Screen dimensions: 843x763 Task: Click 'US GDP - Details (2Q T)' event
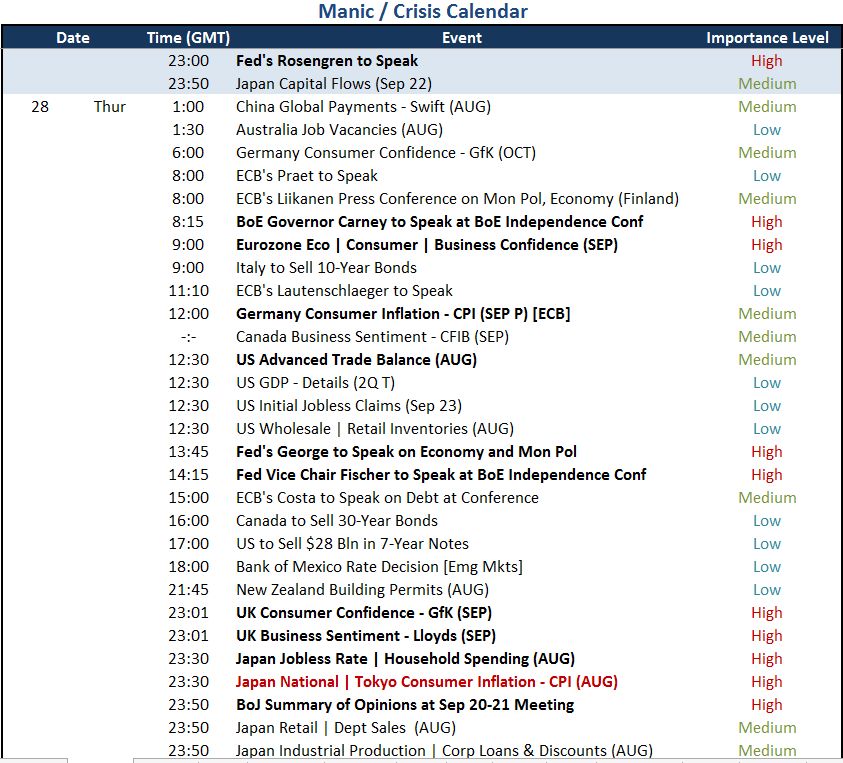click(x=316, y=383)
